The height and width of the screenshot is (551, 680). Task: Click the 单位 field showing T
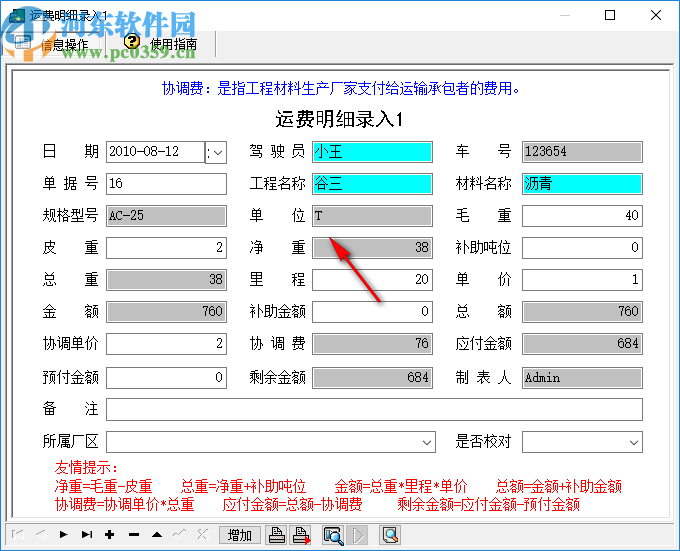(372, 215)
